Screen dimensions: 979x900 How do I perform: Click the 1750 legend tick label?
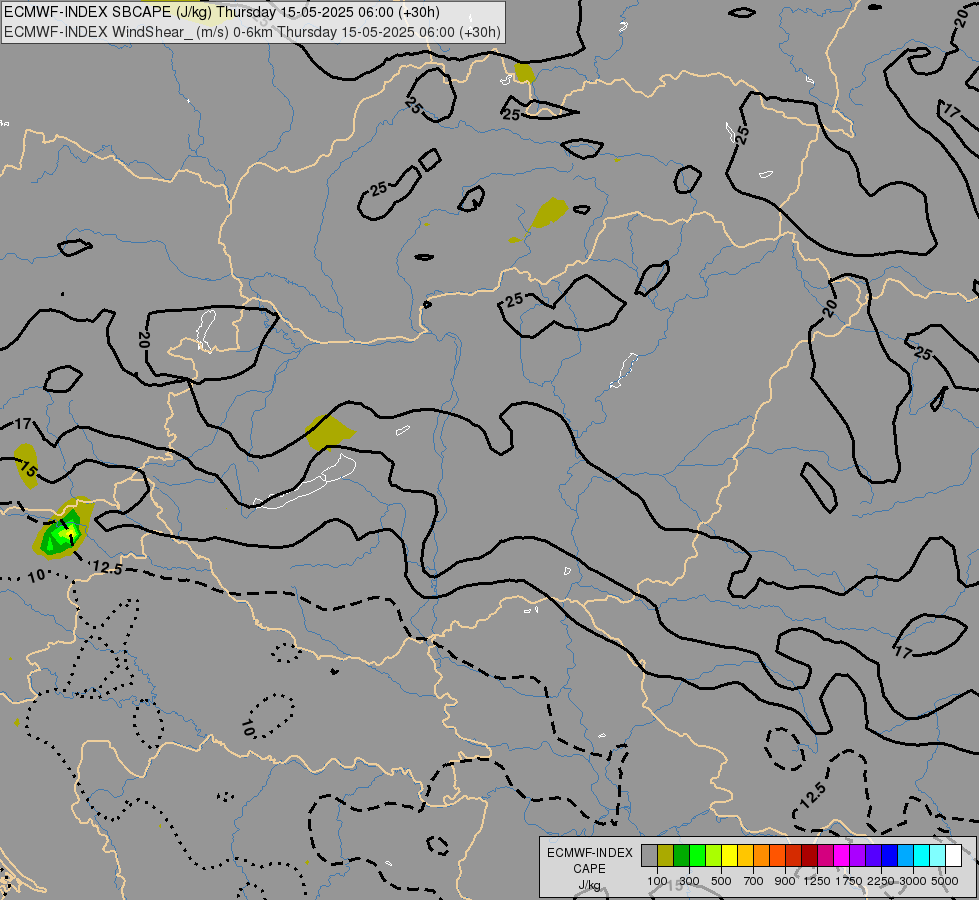849,881
